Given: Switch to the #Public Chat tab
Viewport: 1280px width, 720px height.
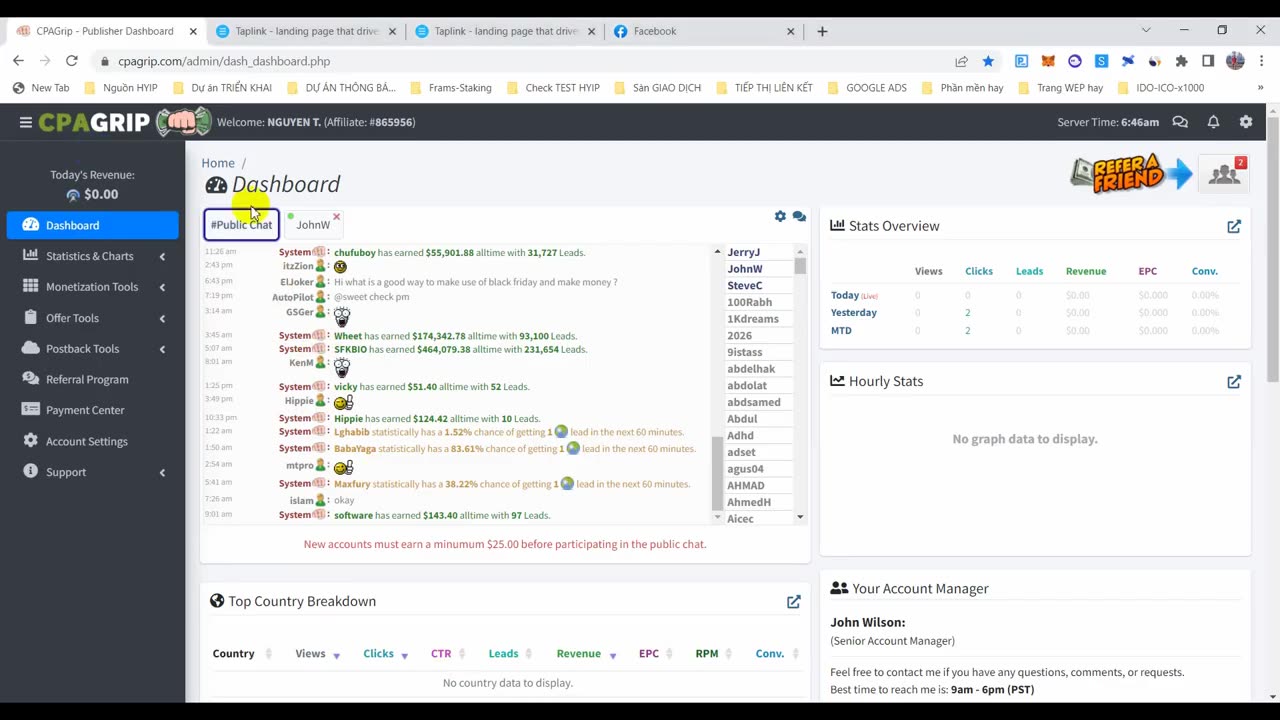Looking at the screenshot, I should click(241, 225).
